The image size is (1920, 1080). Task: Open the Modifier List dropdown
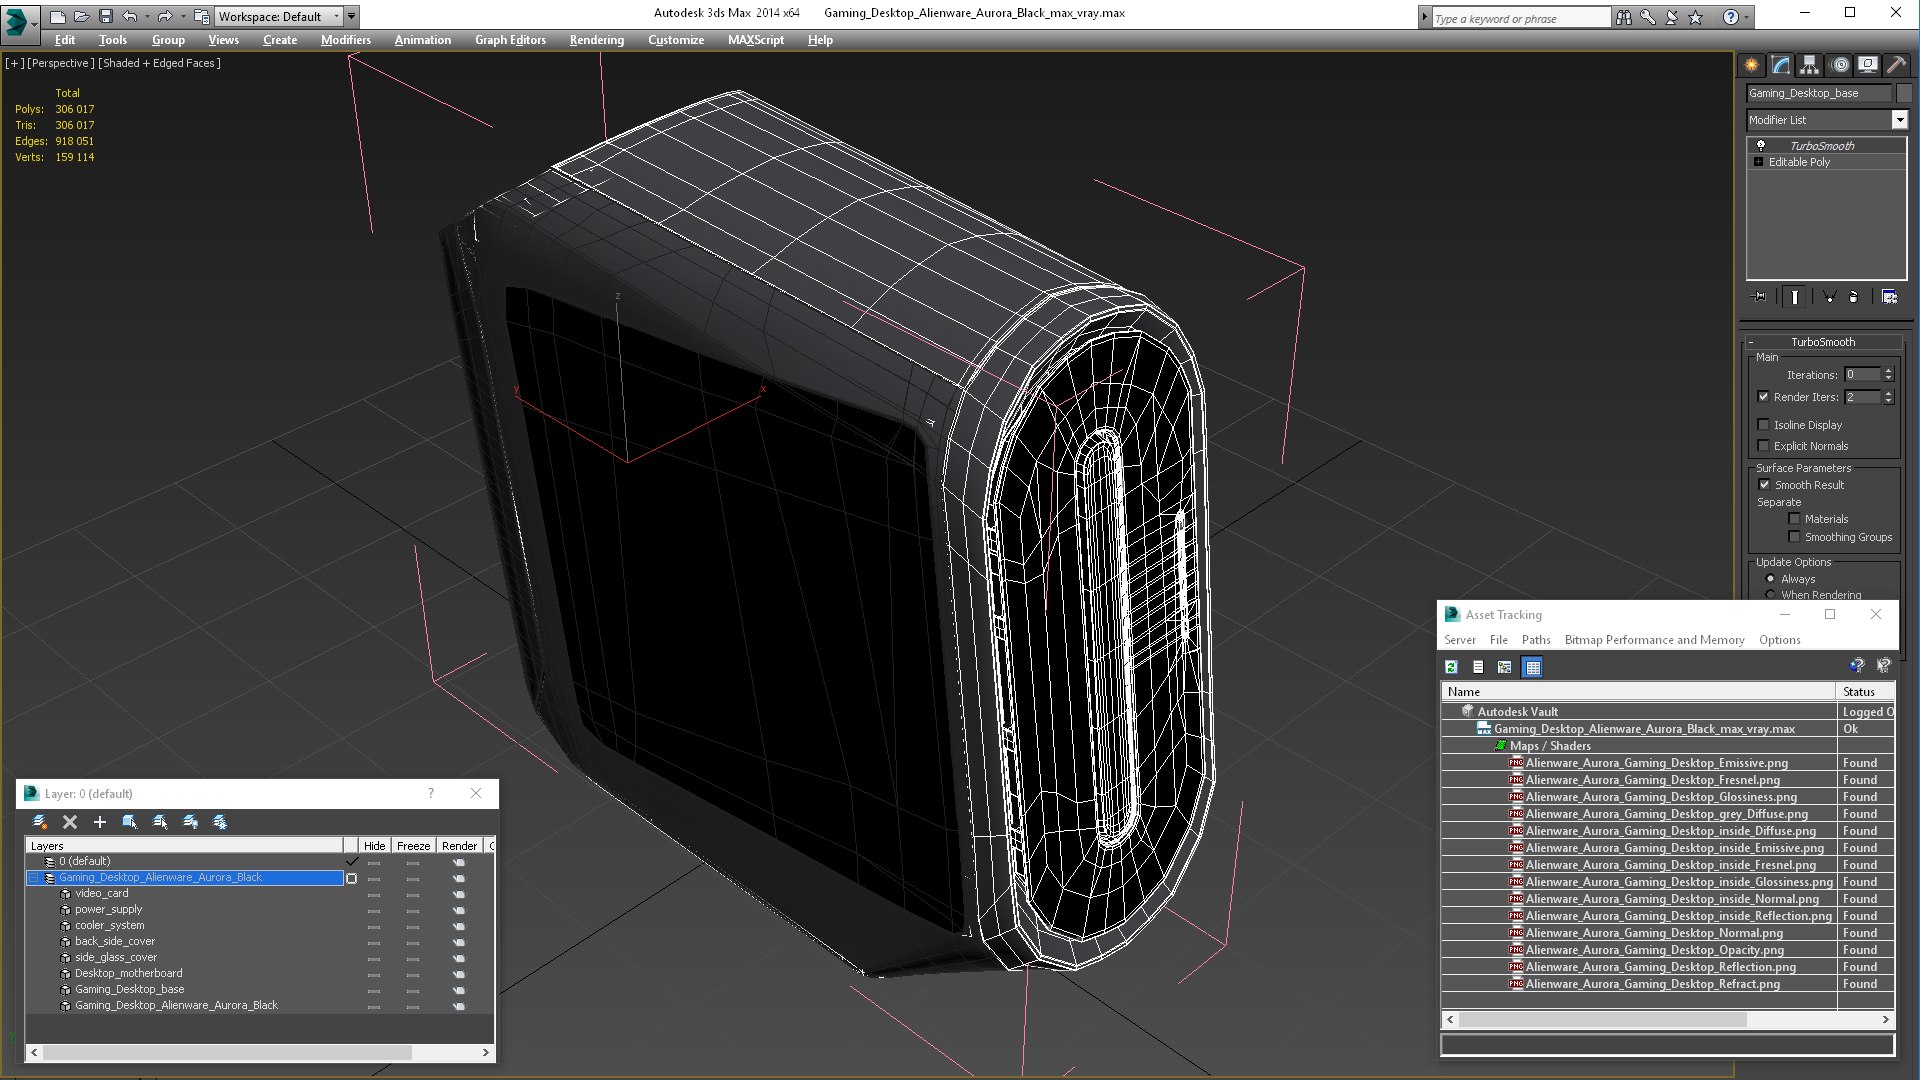pos(1899,120)
